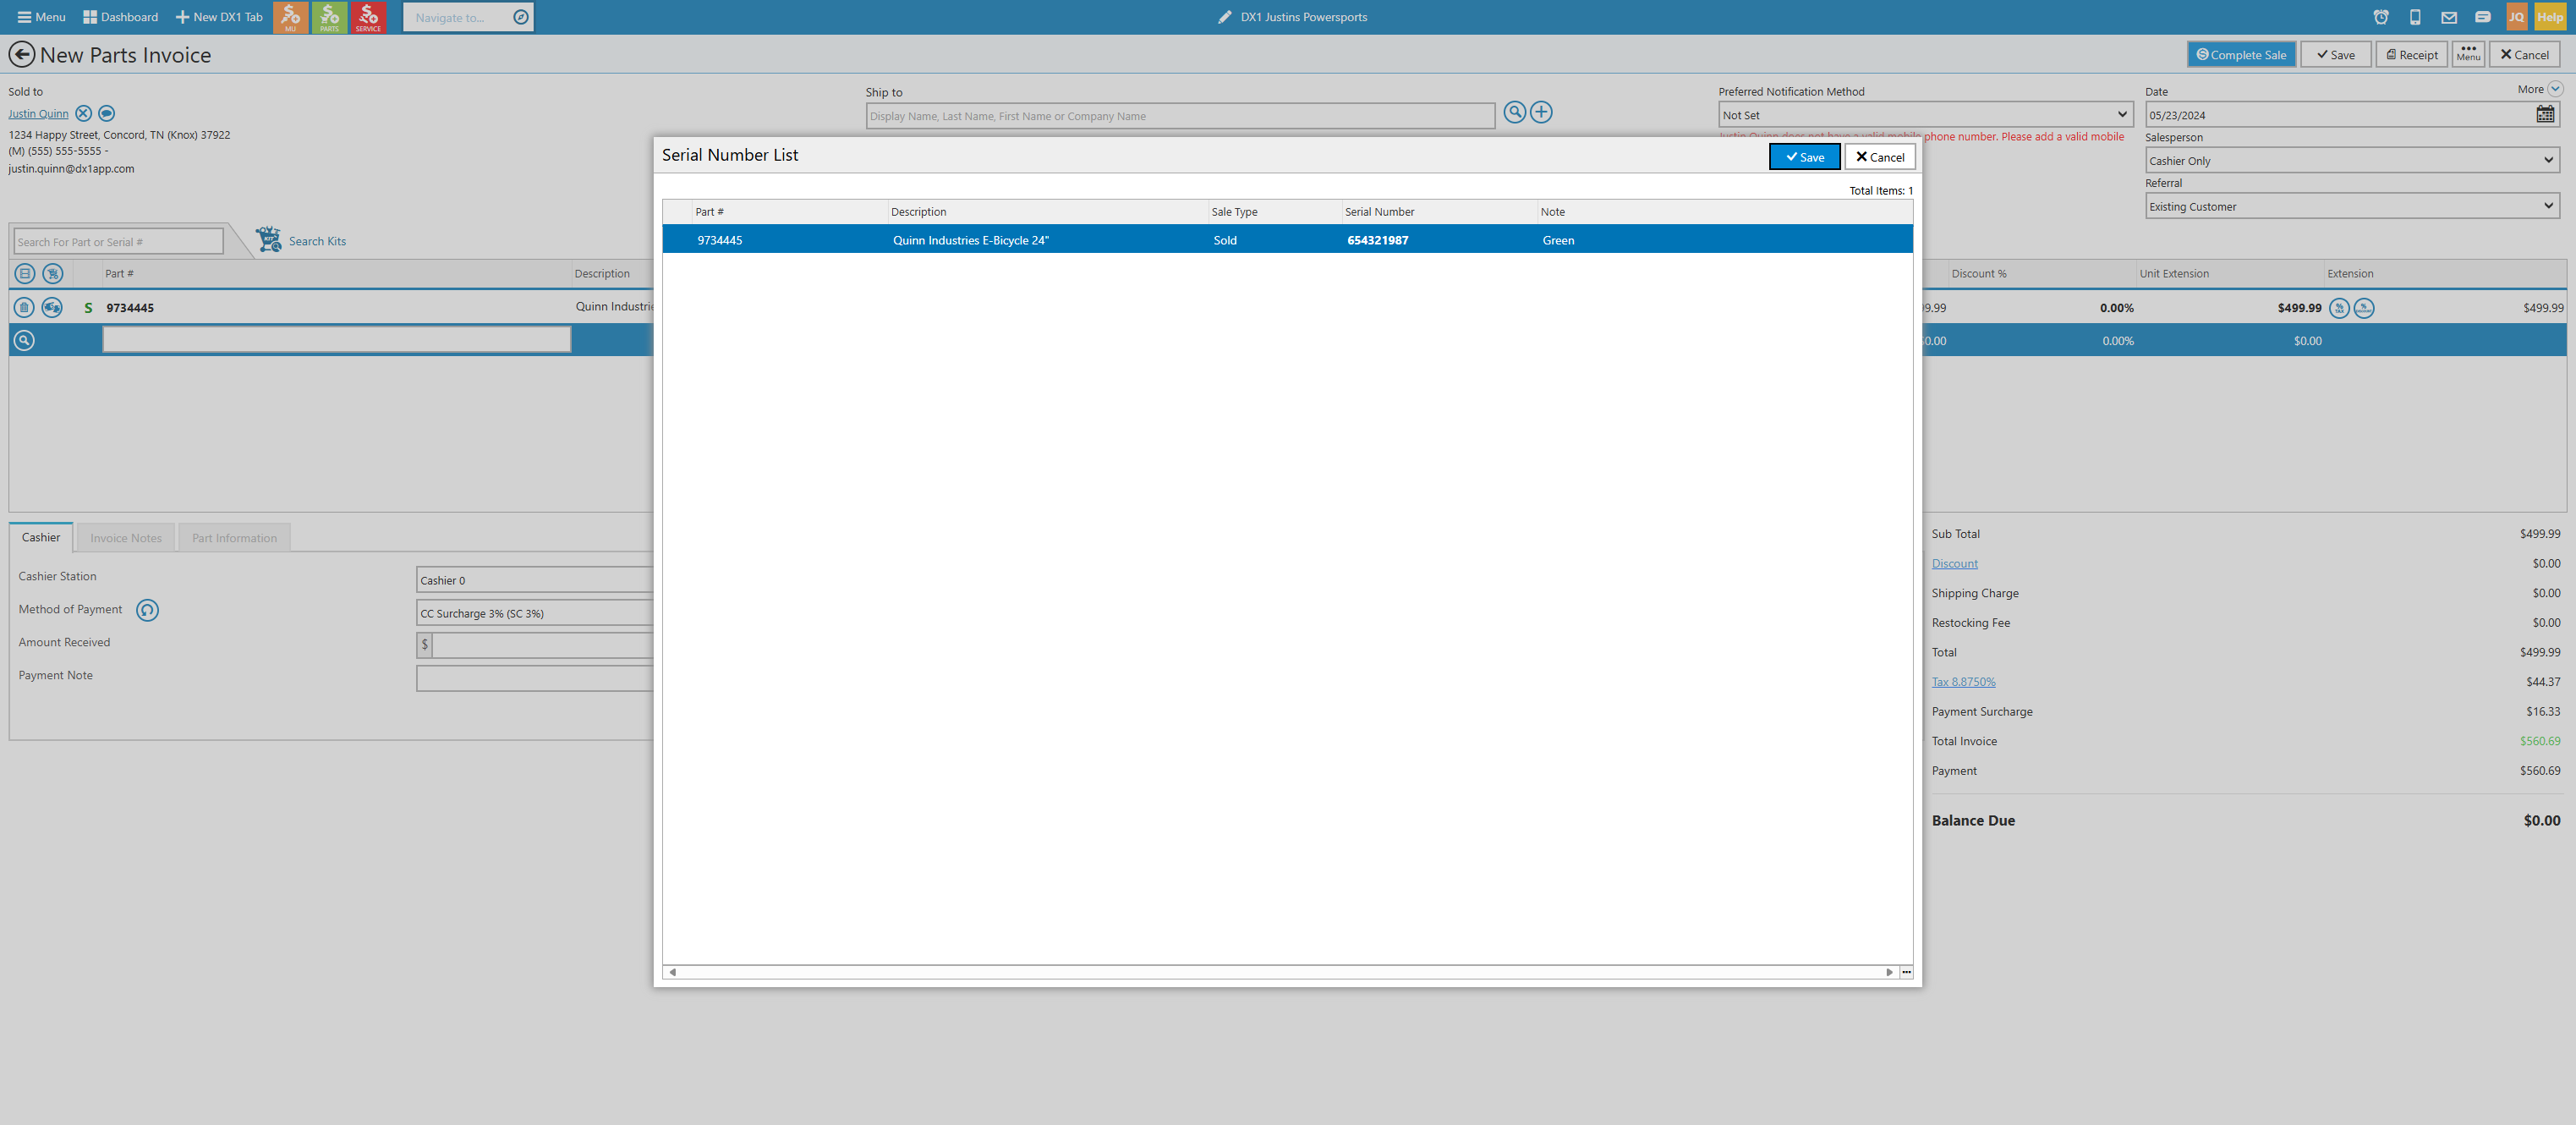Switch to the Invoice Notes tab

(x=126, y=538)
